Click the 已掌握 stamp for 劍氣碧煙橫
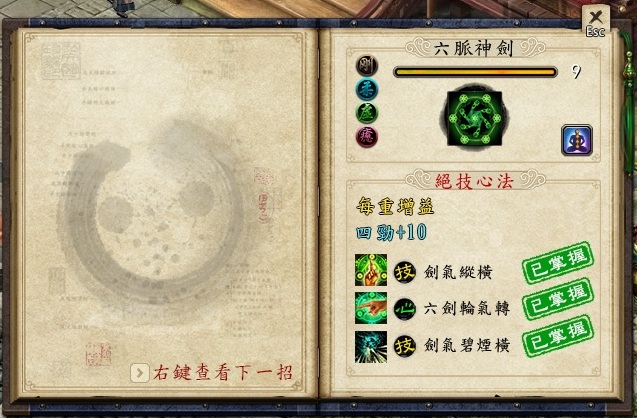Viewport: 637px width, 418px height. pos(558,336)
